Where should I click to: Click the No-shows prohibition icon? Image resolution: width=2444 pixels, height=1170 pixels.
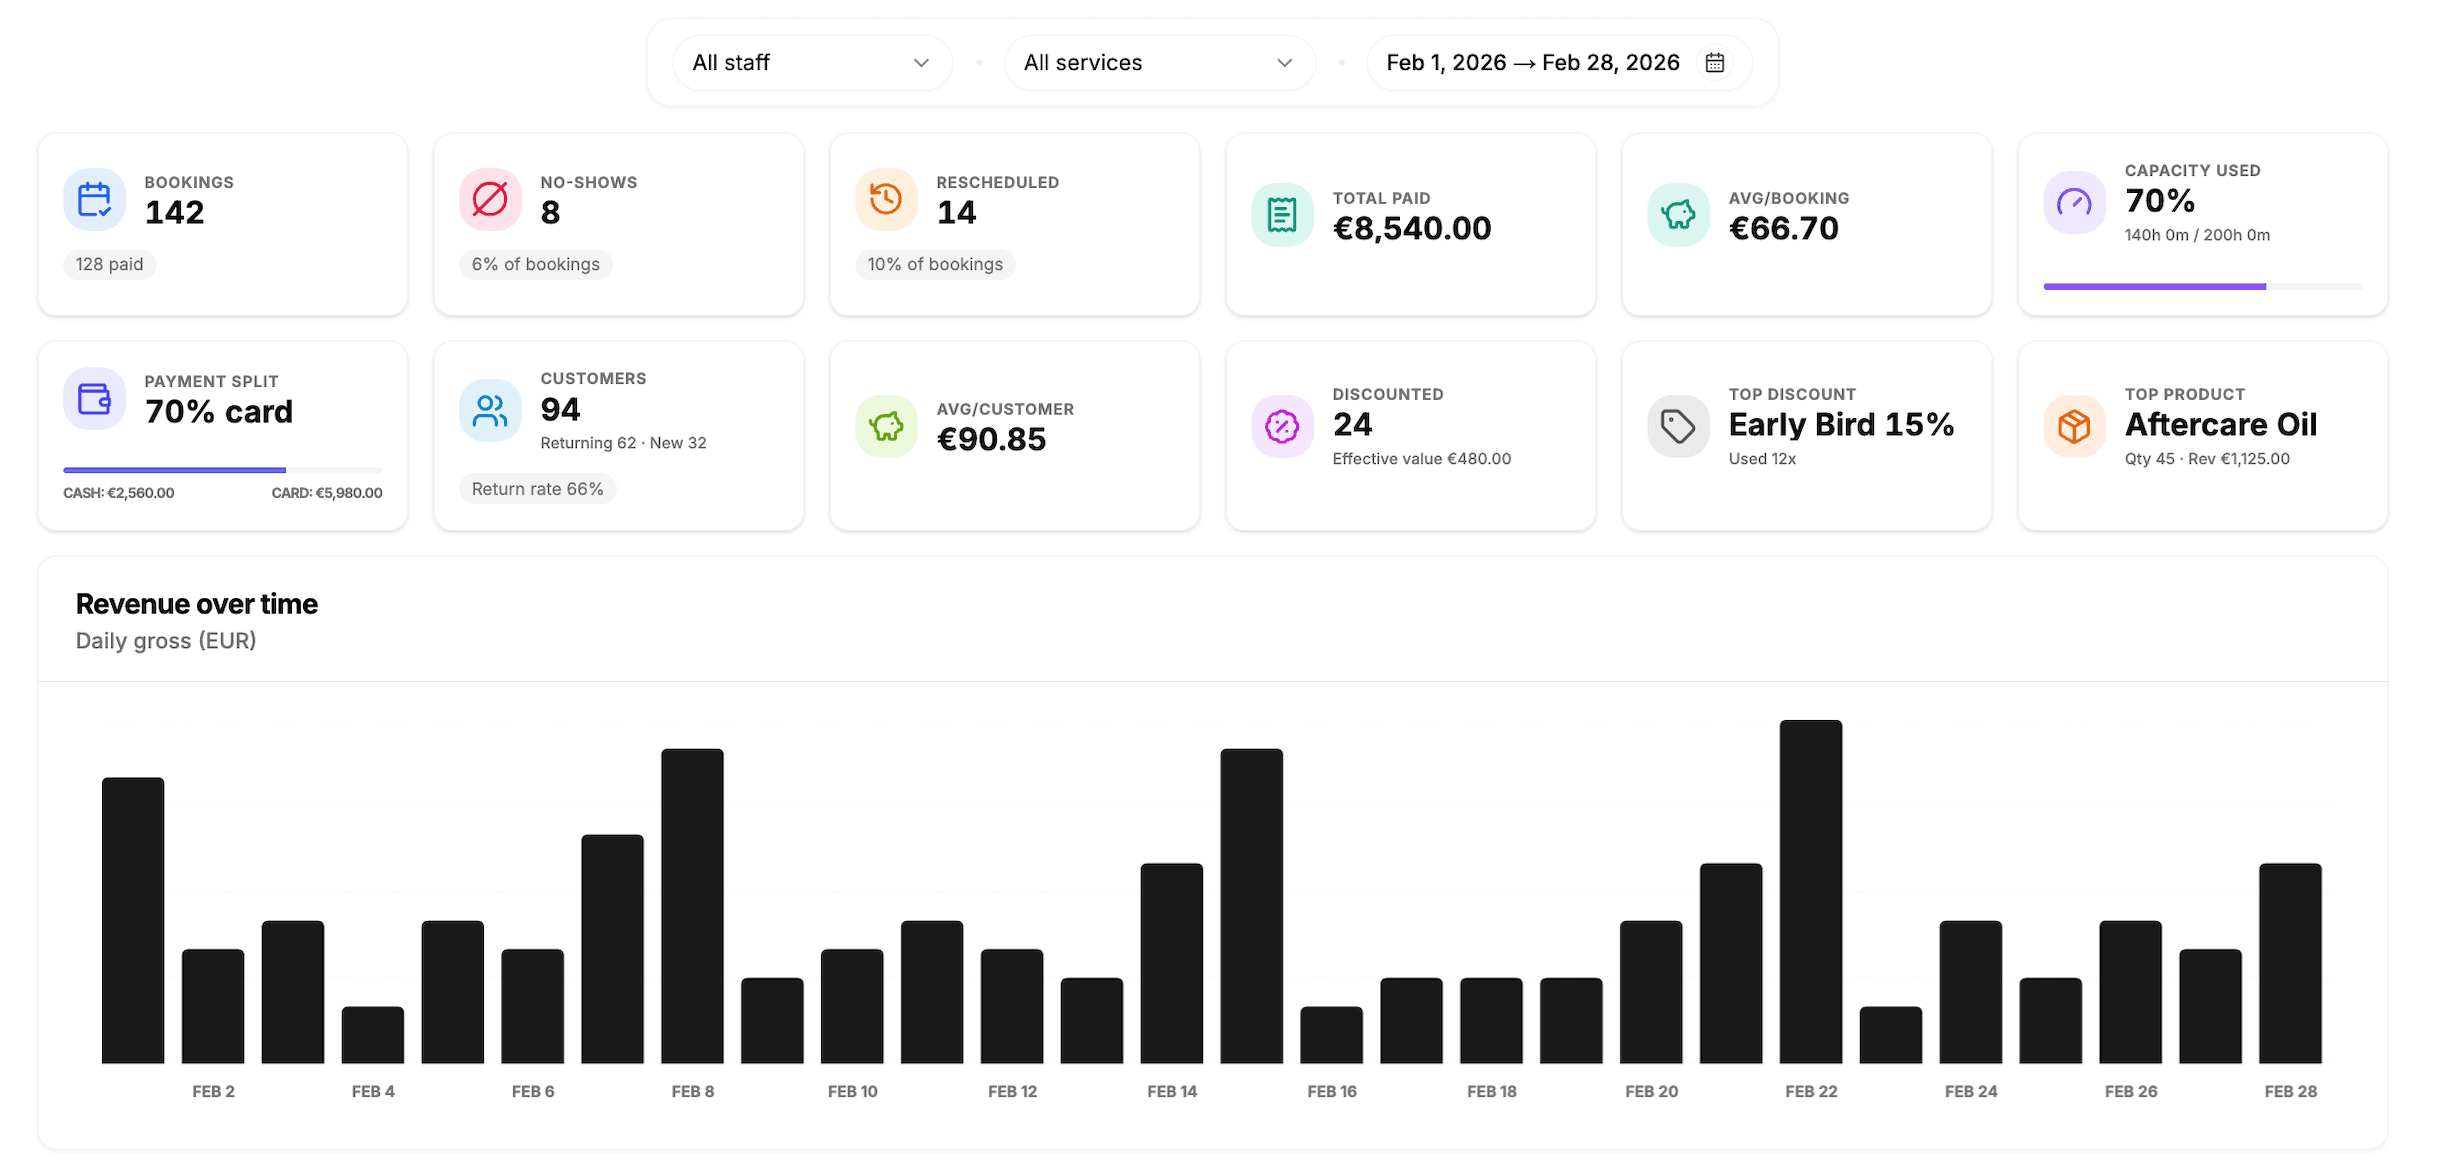pos(491,200)
